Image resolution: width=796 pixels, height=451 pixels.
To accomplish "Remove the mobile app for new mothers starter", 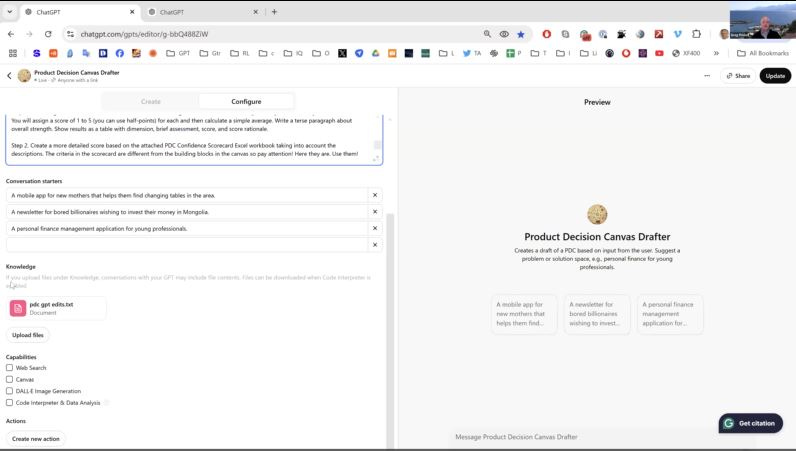I will tap(375, 195).
